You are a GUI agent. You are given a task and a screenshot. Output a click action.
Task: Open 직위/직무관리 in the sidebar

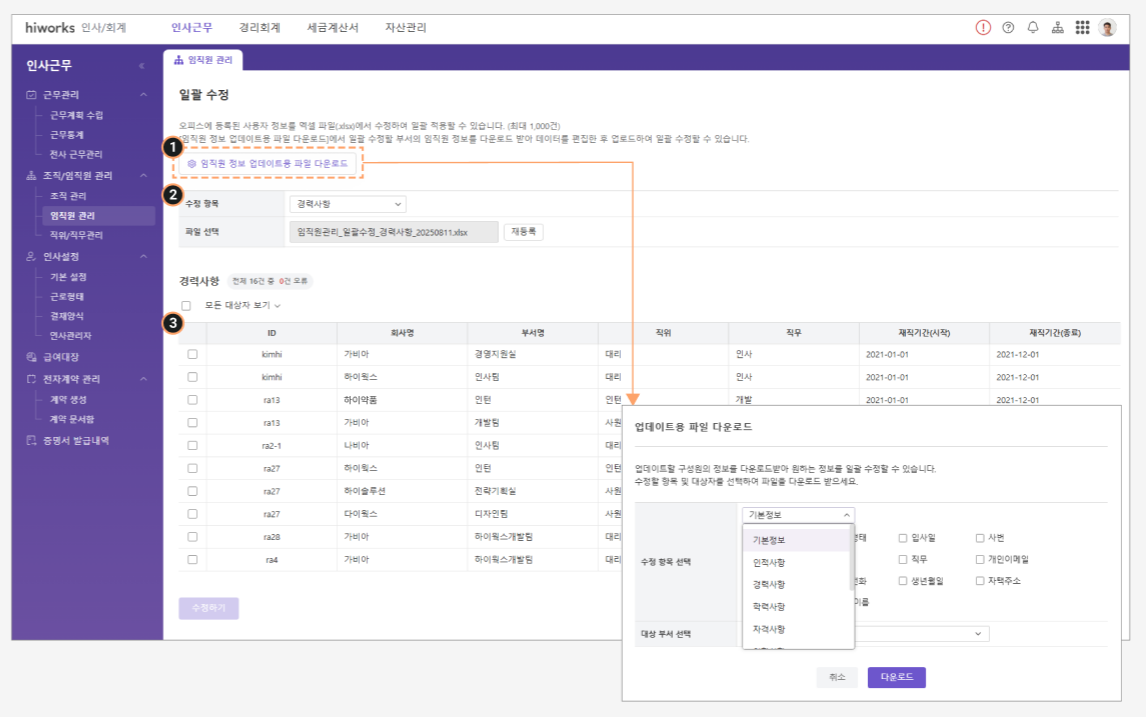77,235
